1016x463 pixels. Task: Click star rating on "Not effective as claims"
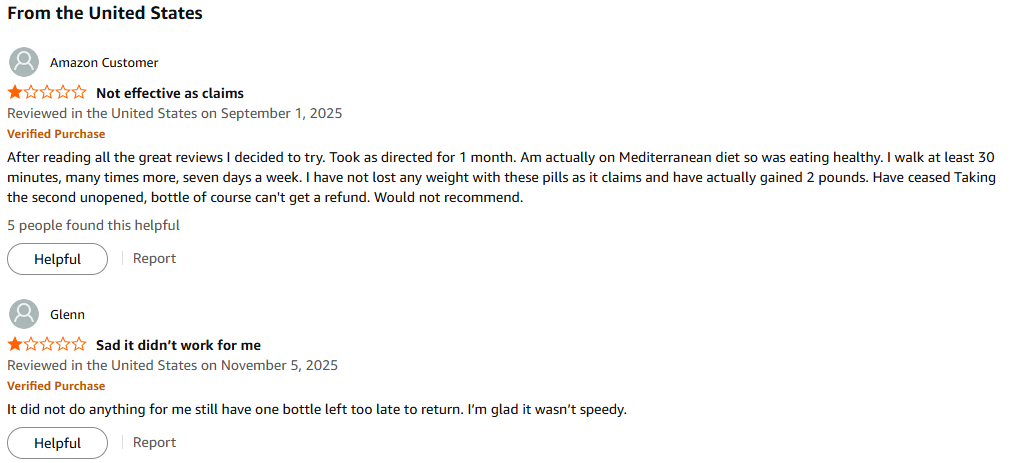47,93
